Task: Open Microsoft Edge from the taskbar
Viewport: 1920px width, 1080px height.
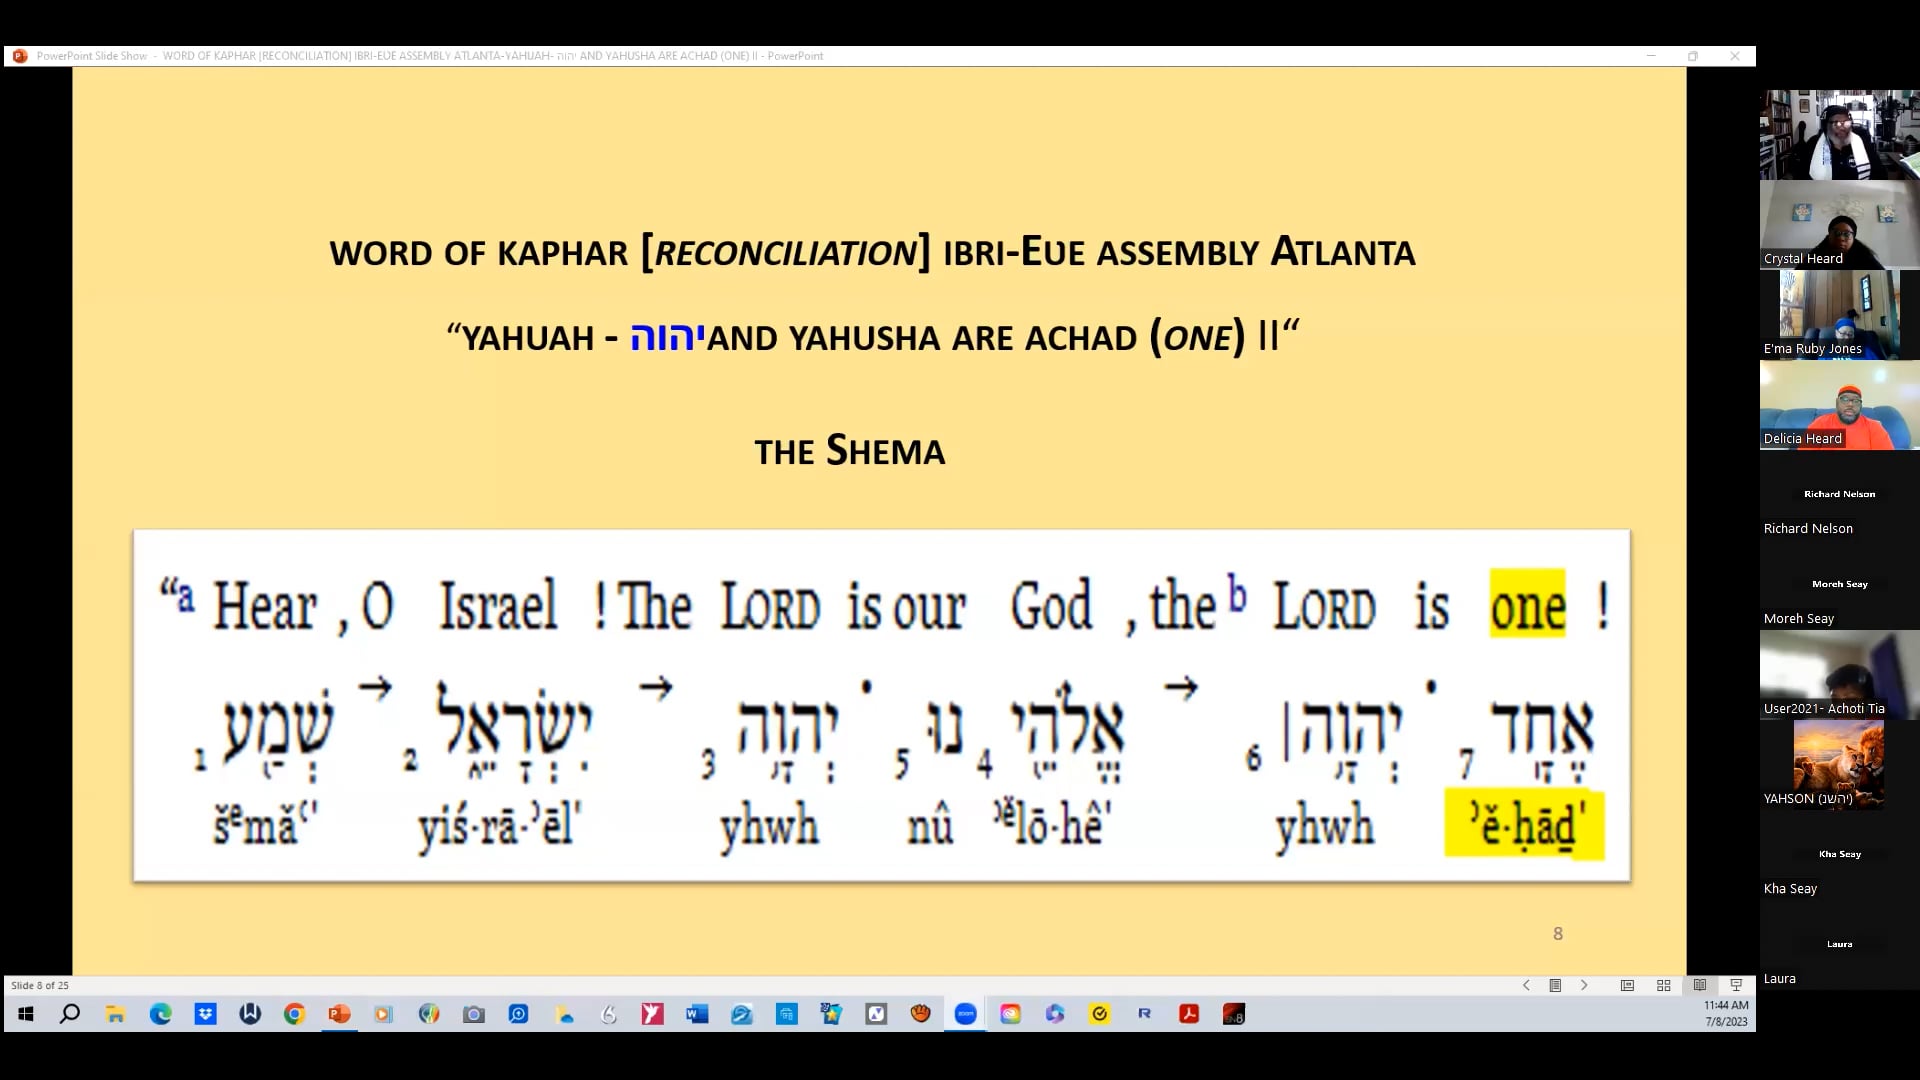Action: tap(160, 1015)
